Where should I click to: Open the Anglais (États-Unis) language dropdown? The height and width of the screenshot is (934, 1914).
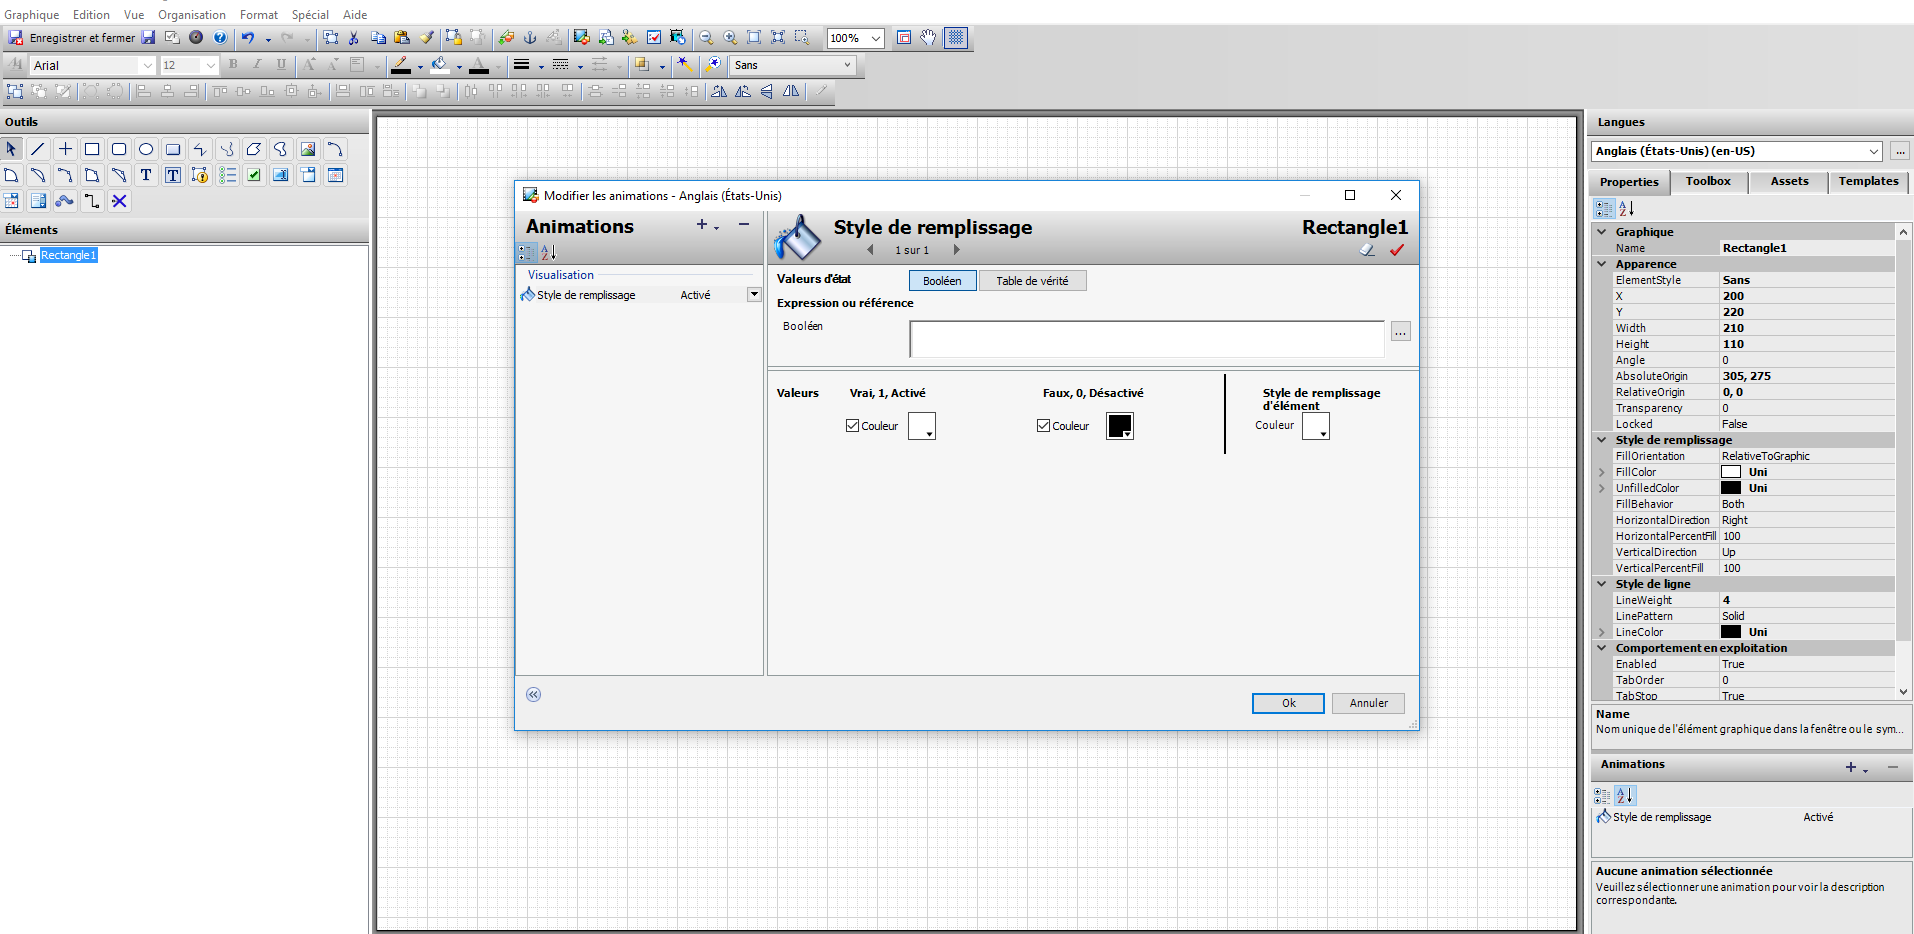[1873, 151]
